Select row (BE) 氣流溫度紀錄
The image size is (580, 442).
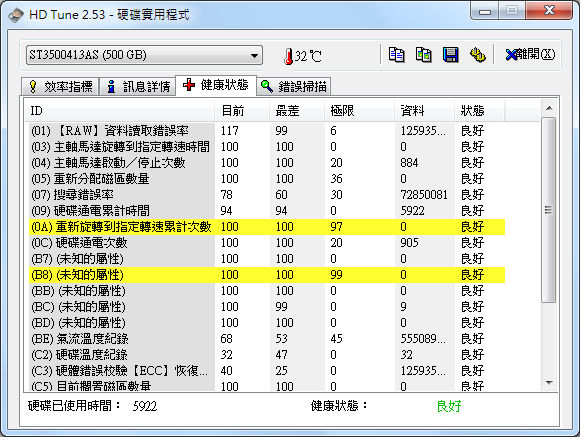[x=267, y=339]
